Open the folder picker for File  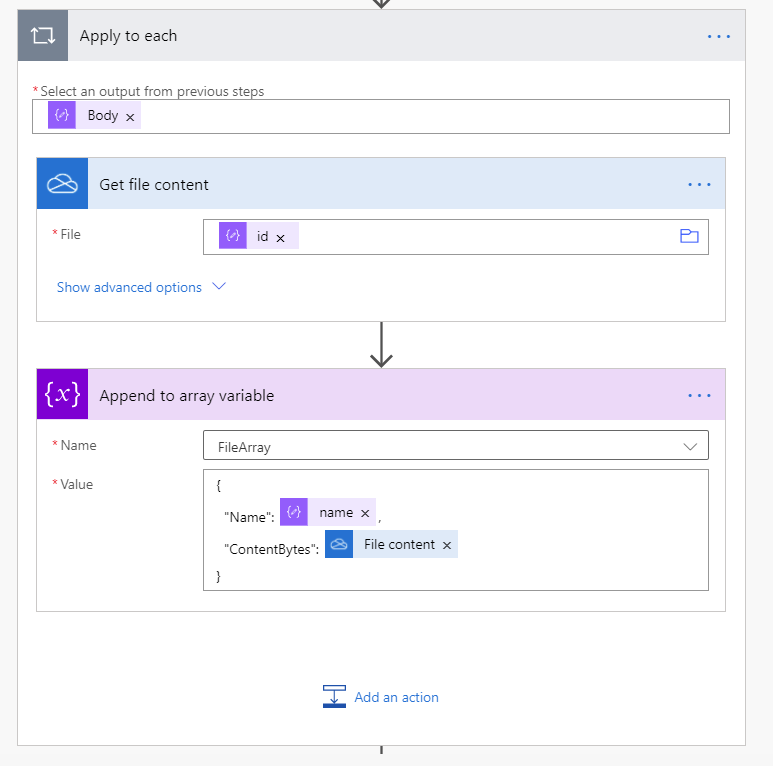pos(688,237)
